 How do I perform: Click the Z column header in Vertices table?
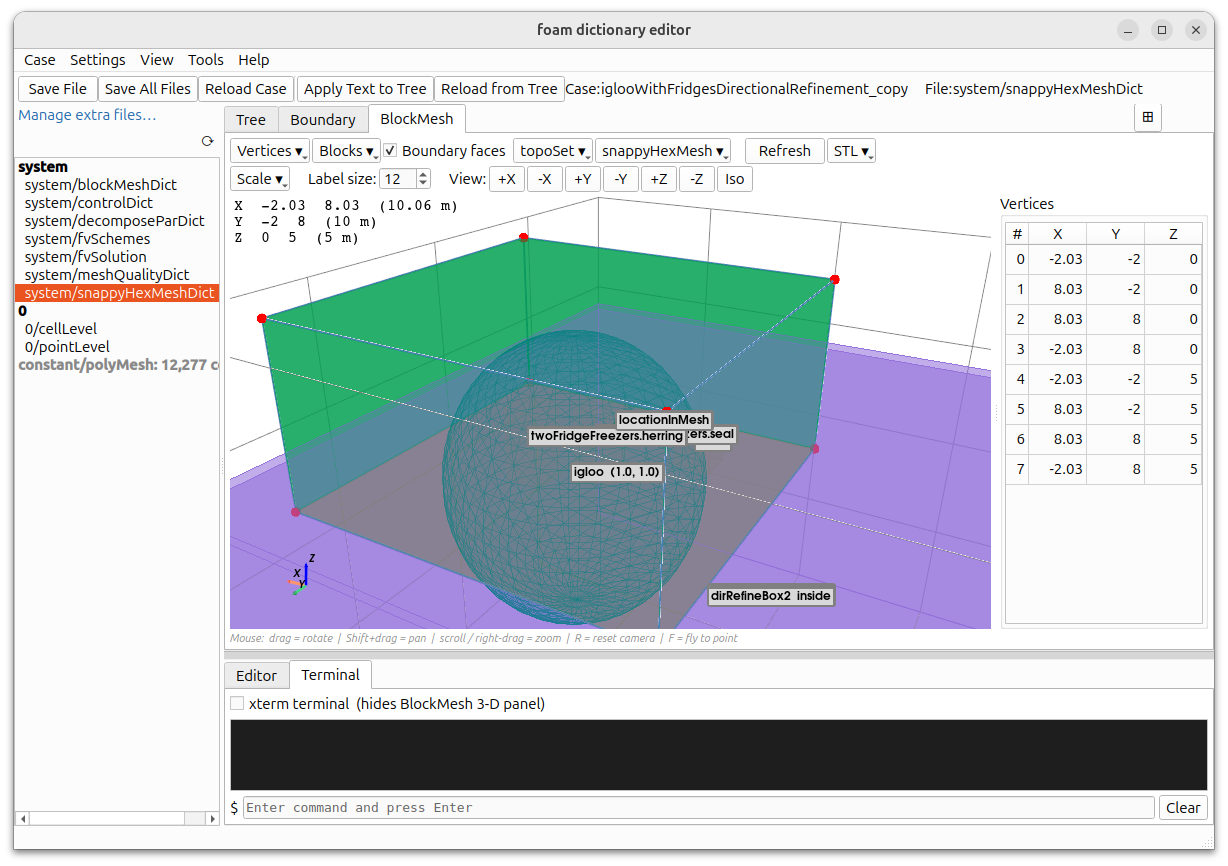[x=1173, y=234]
